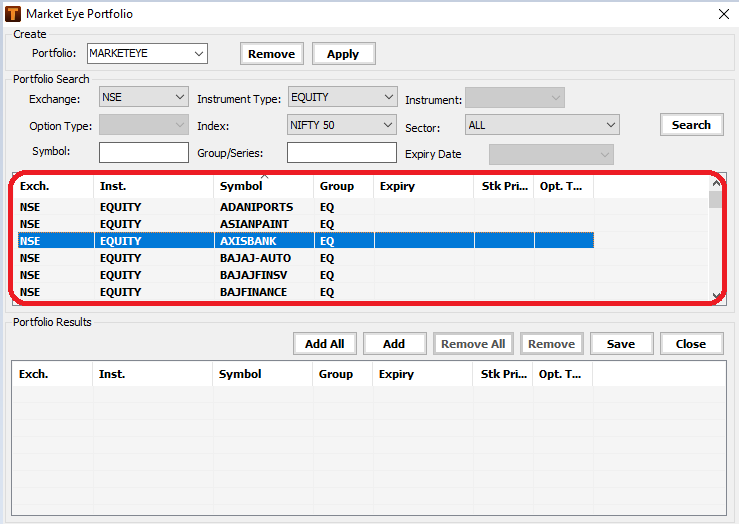Click the Search button

click(691, 125)
